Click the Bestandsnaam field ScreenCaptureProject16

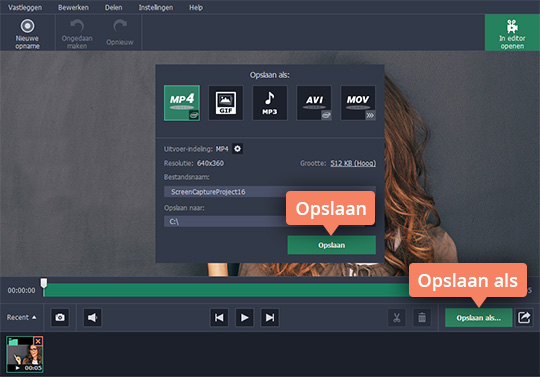[x=270, y=192]
